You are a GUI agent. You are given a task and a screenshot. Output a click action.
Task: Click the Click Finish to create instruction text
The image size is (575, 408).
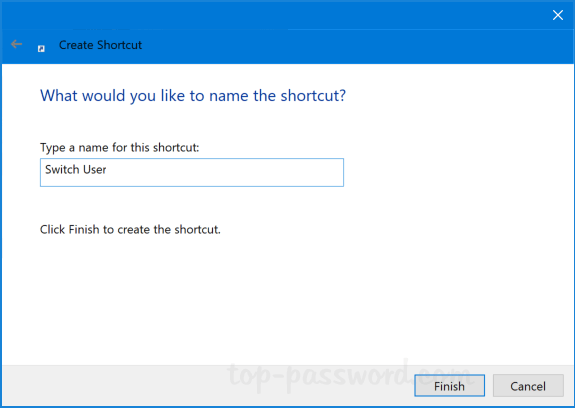[x=130, y=229]
